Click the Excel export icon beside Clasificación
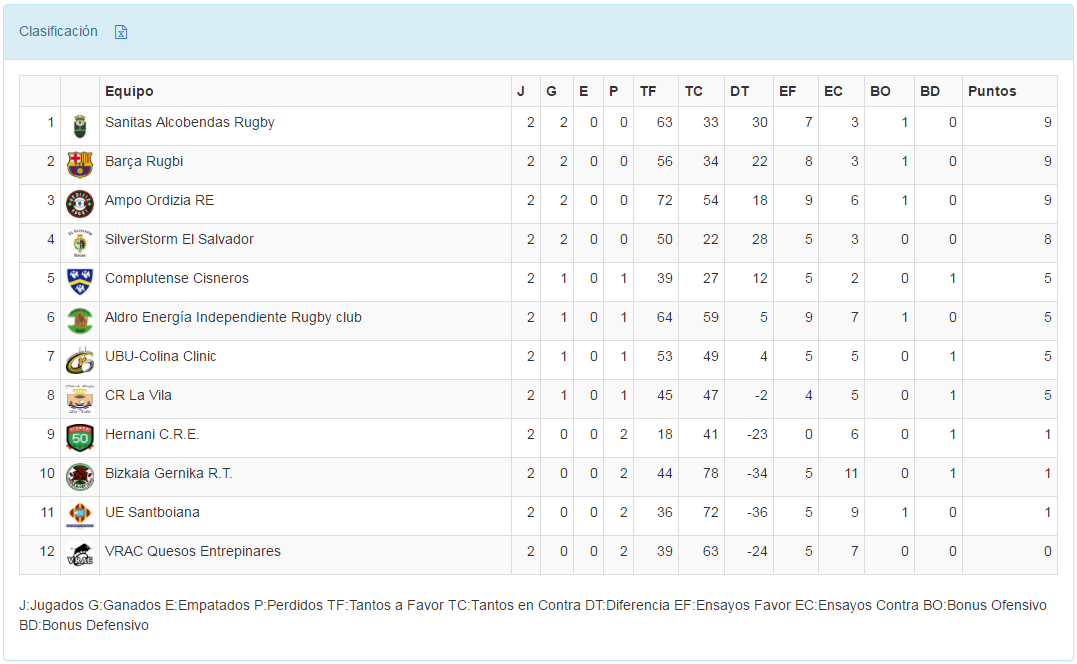 point(121,32)
